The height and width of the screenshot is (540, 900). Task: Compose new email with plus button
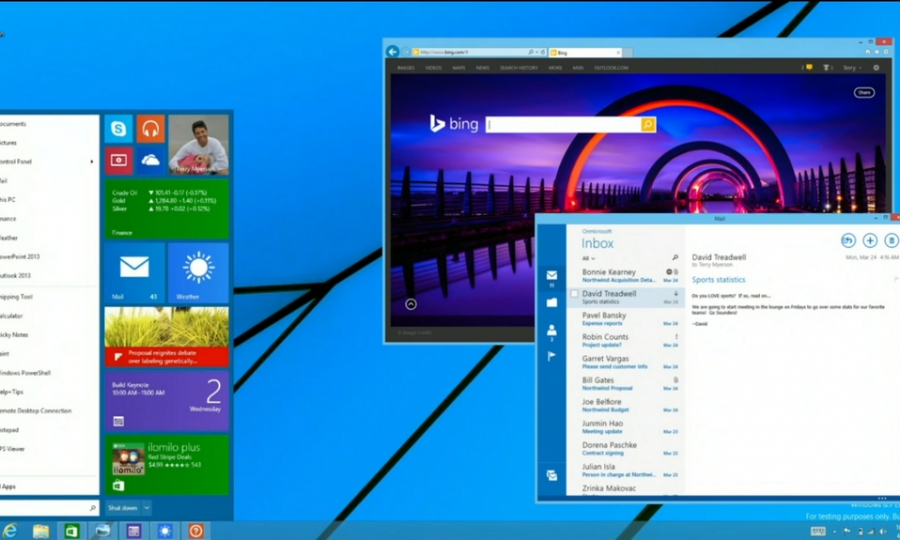(870, 240)
